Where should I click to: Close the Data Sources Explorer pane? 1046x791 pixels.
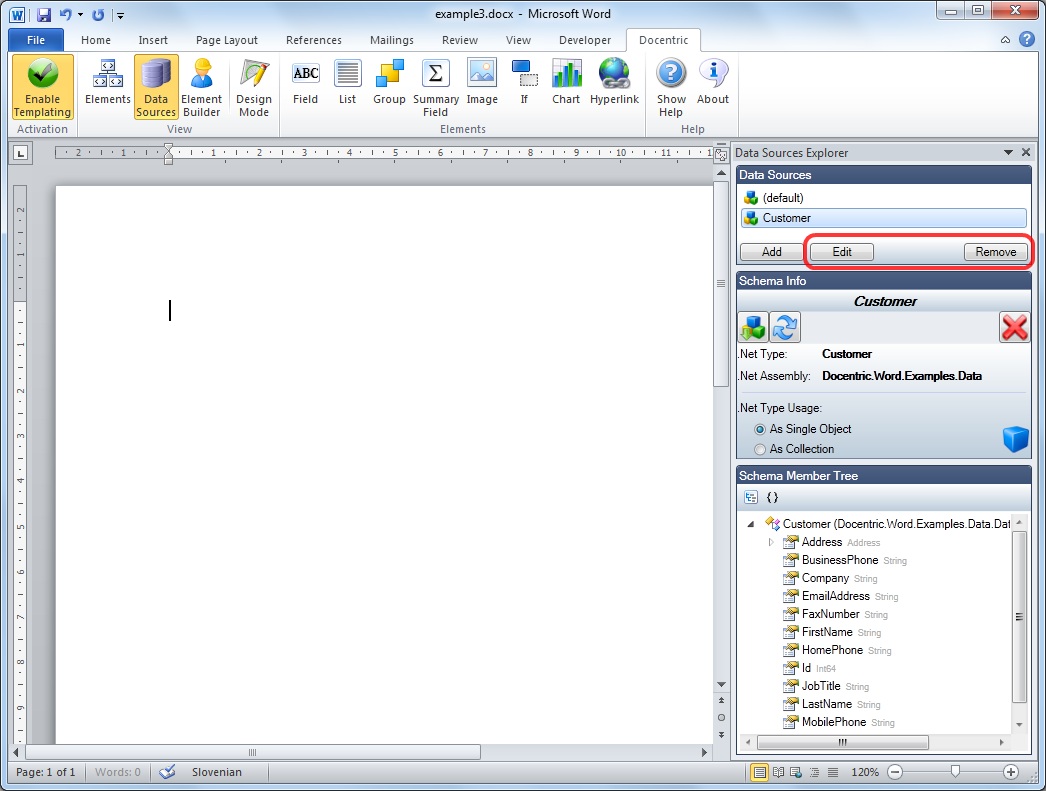[1026, 153]
